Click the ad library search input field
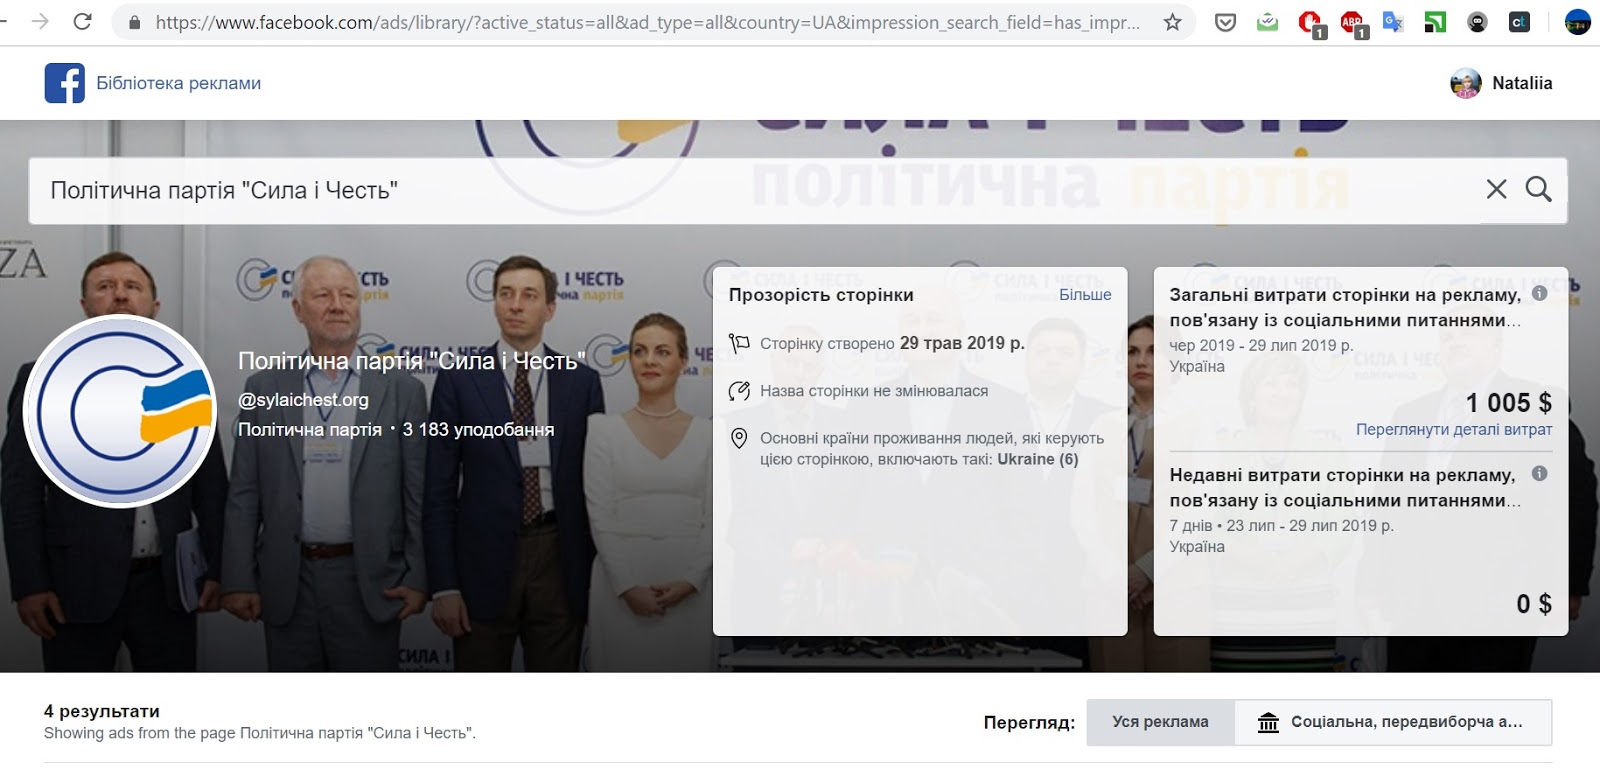1600x783 pixels. (x=700, y=190)
